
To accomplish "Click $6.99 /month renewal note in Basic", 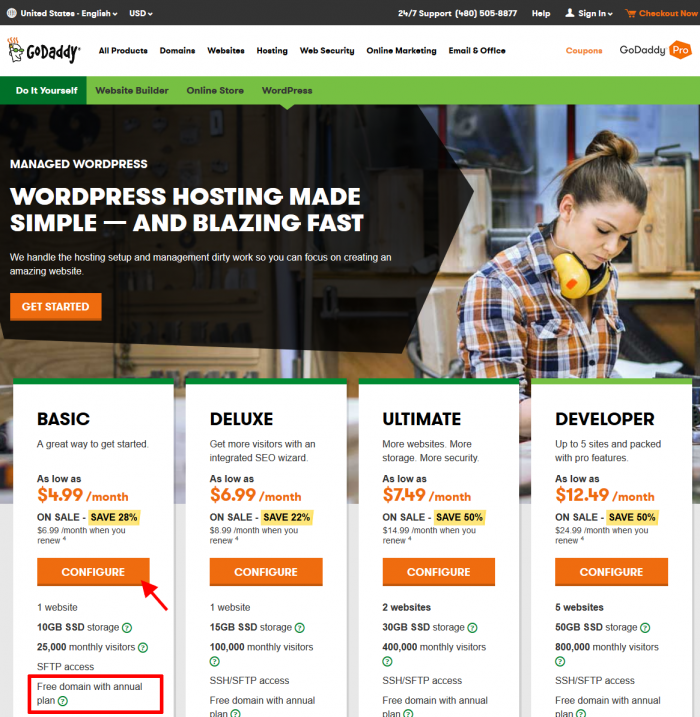I will point(81,535).
